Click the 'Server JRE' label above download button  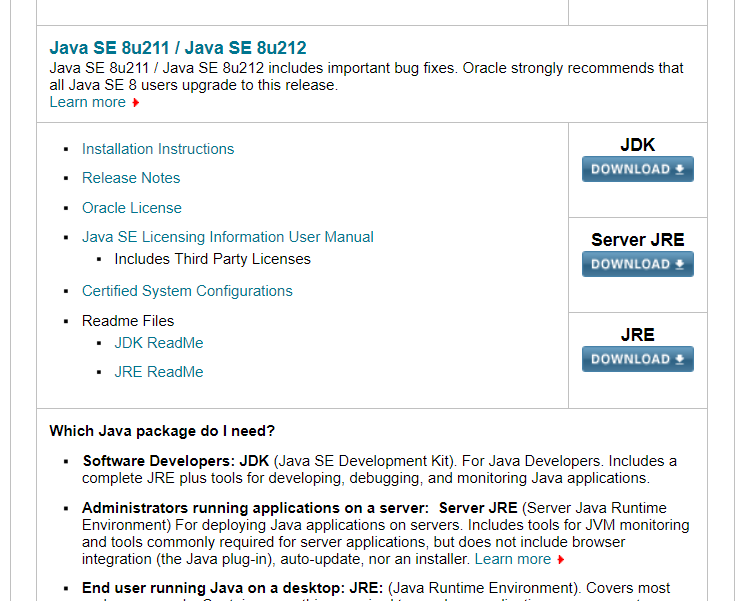[638, 240]
